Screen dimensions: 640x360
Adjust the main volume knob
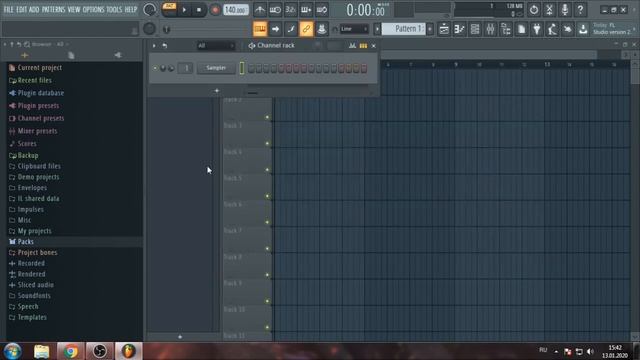pyautogui.click(x=149, y=10)
